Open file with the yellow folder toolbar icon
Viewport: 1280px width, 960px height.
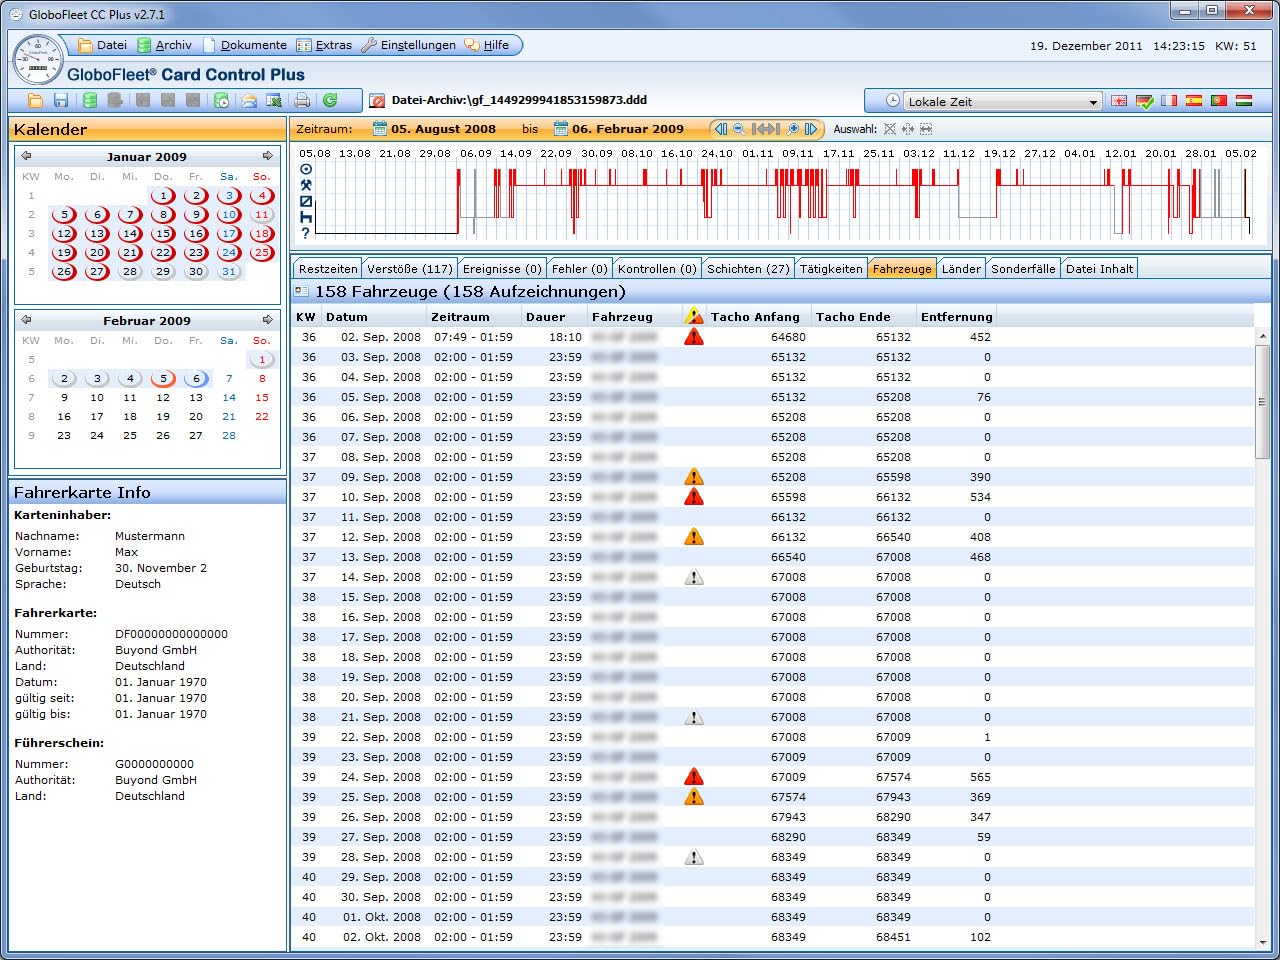(35, 100)
